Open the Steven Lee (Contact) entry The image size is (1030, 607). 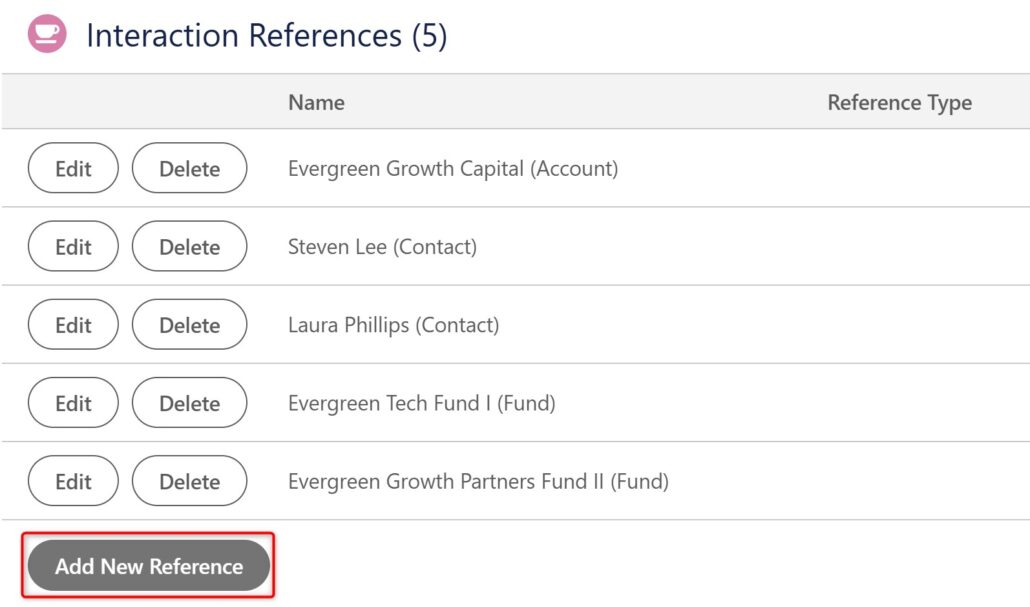click(x=382, y=247)
